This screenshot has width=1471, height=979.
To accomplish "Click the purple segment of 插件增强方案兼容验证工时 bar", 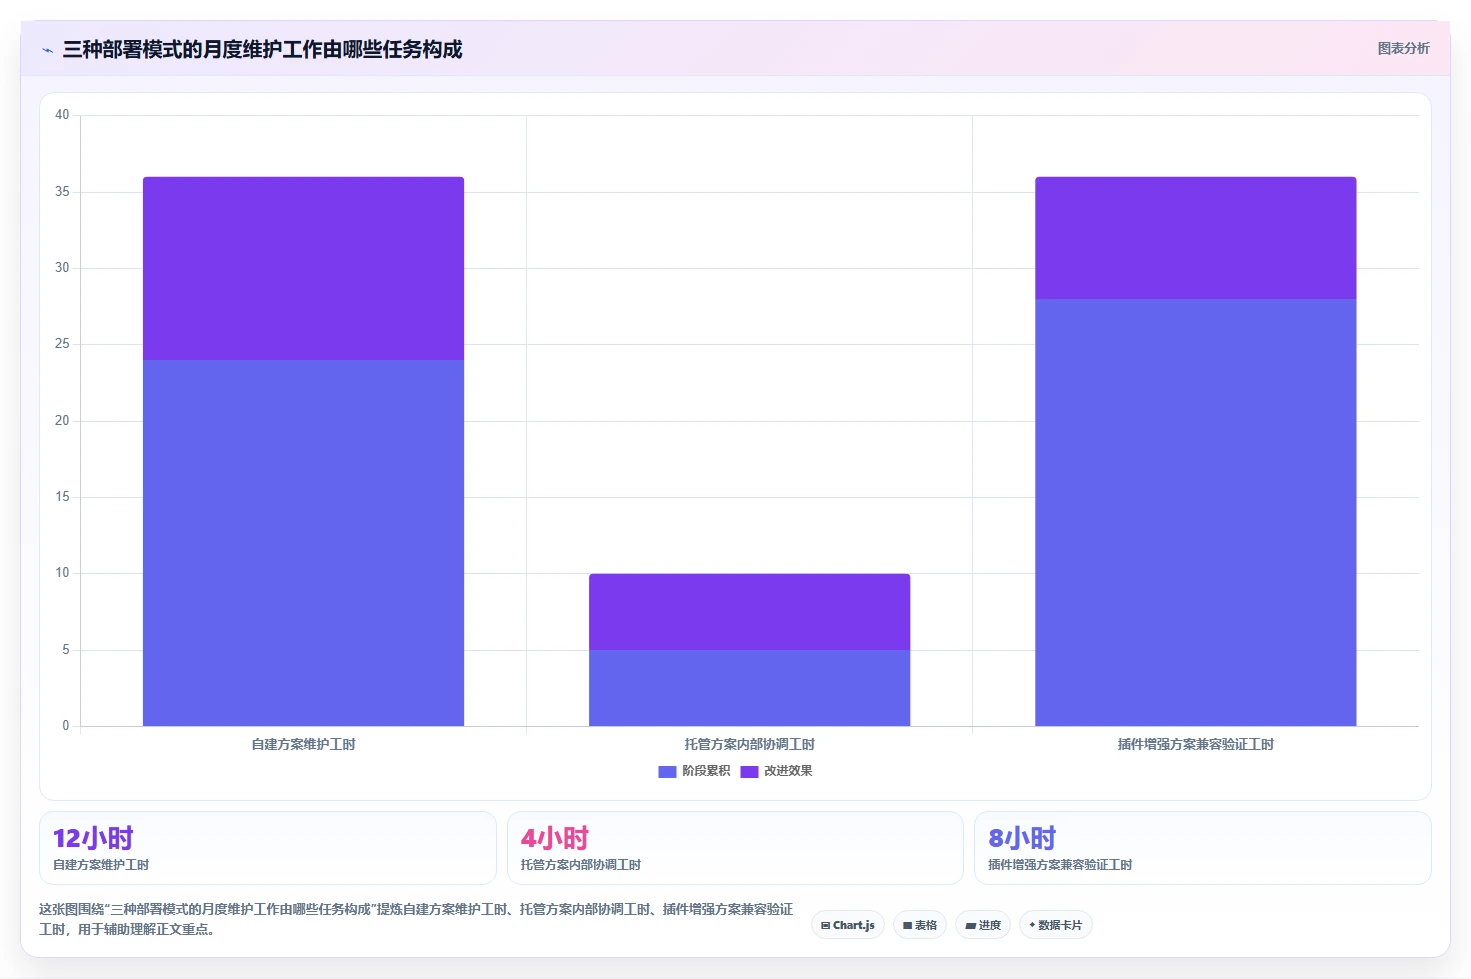I will [x=1195, y=238].
